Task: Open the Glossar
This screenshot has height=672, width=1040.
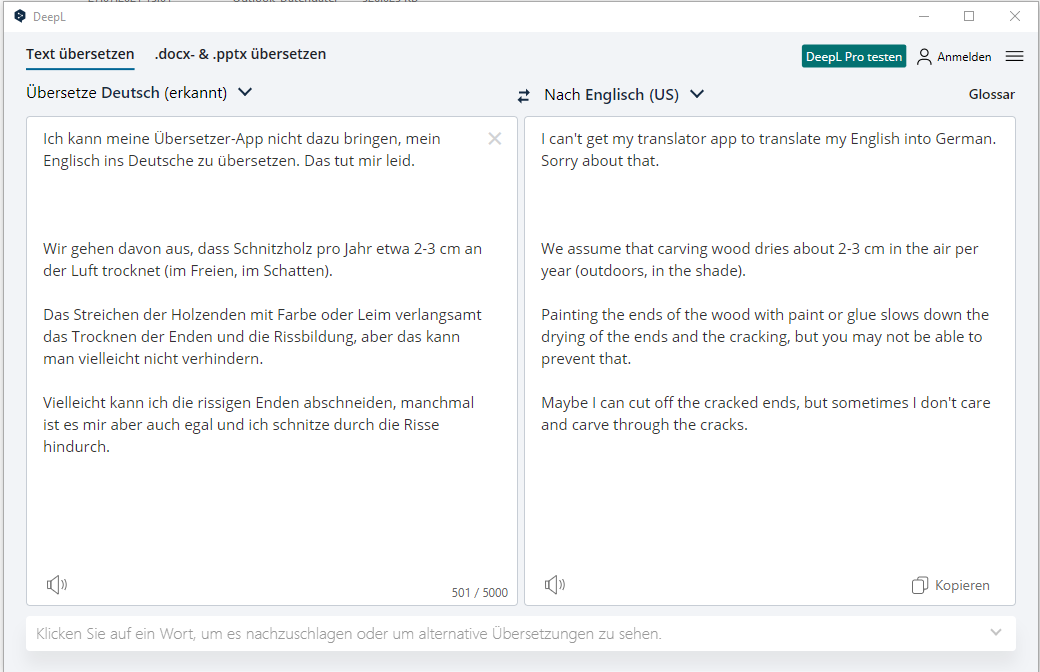Action: (x=992, y=94)
